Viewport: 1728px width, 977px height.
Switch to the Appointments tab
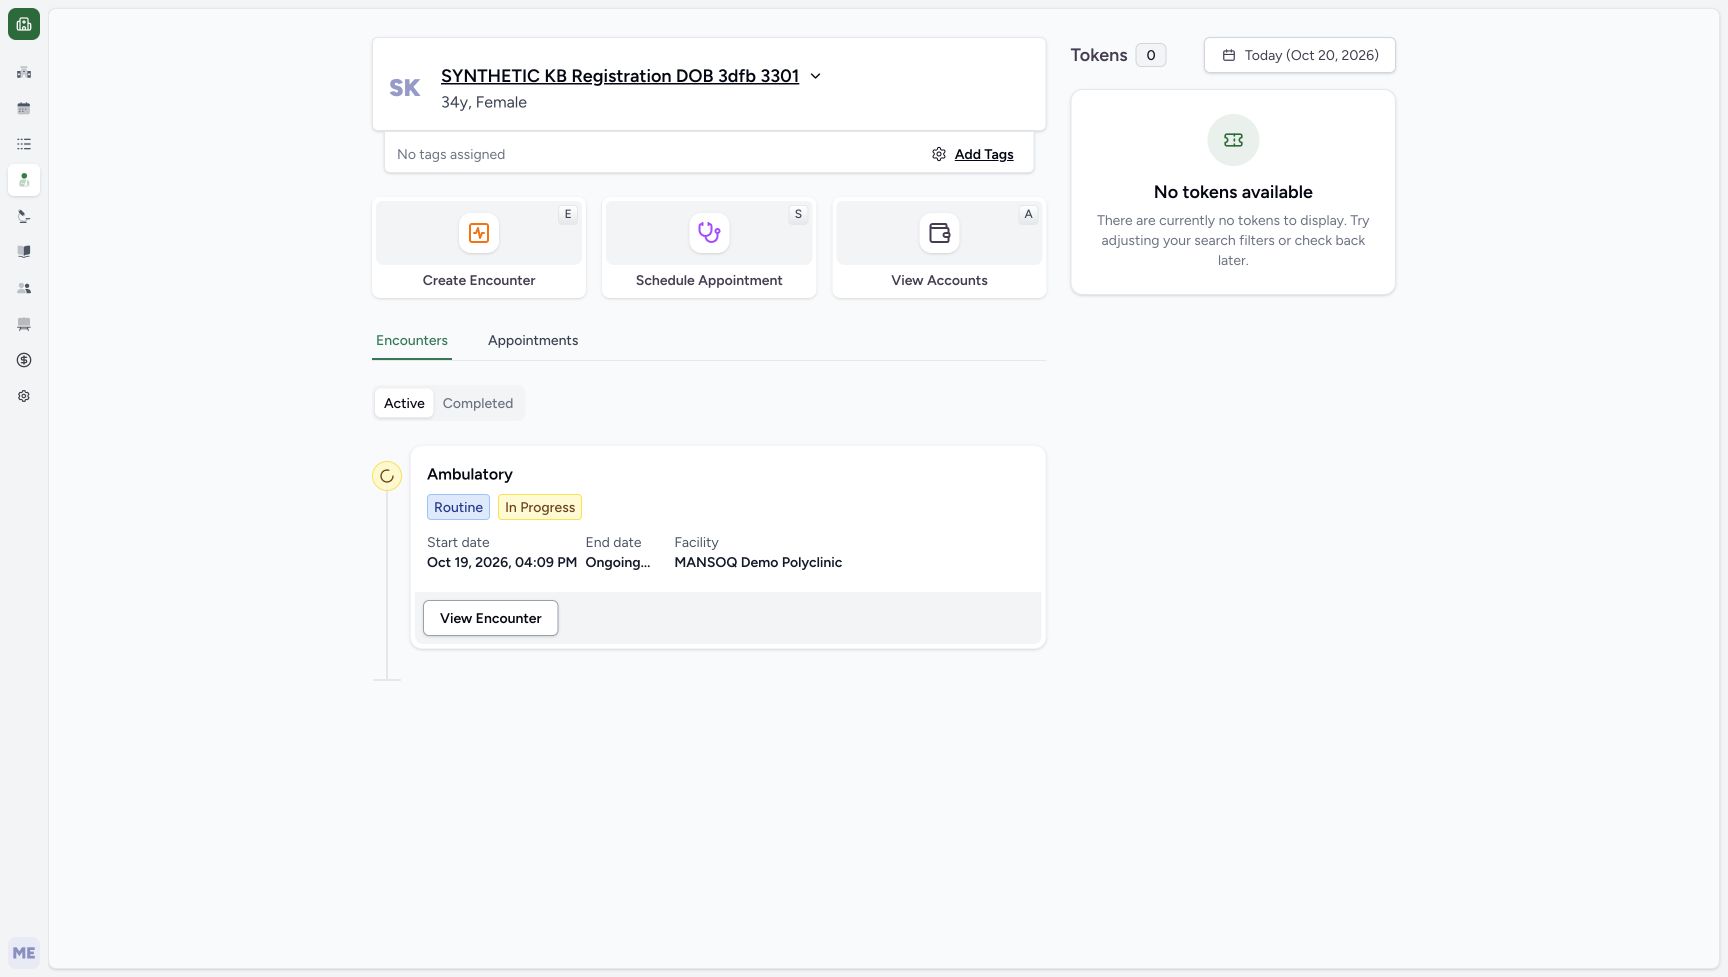pyautogui.click(x=533, y=340)
